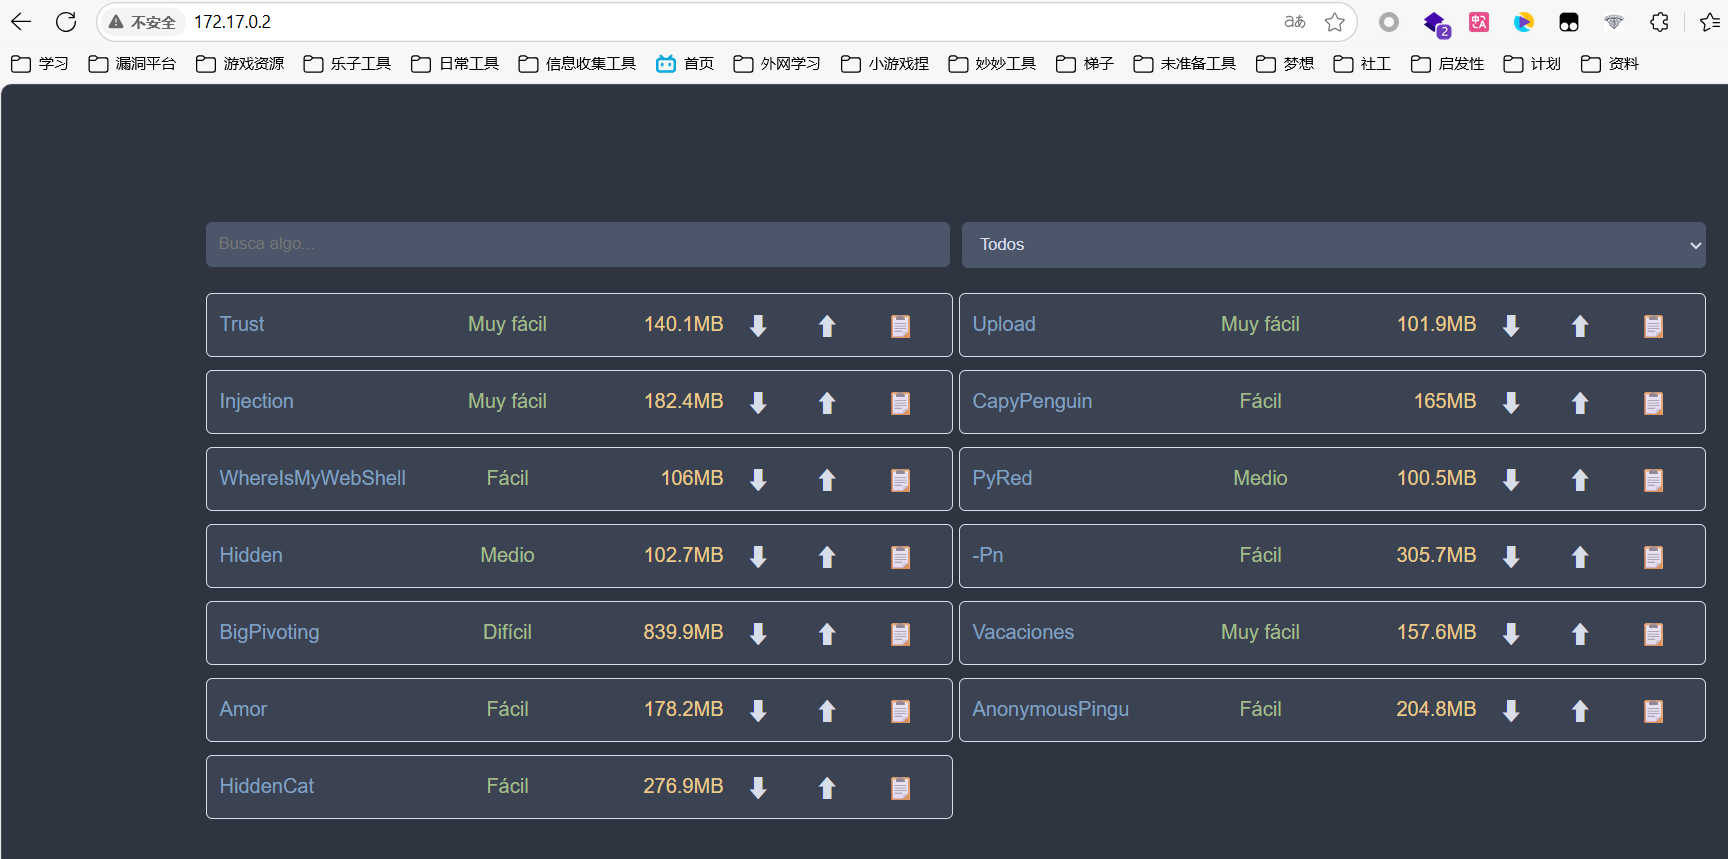Open the 未准备工具 bookmark folder

pyautogui.click(x=1185, y=64)
